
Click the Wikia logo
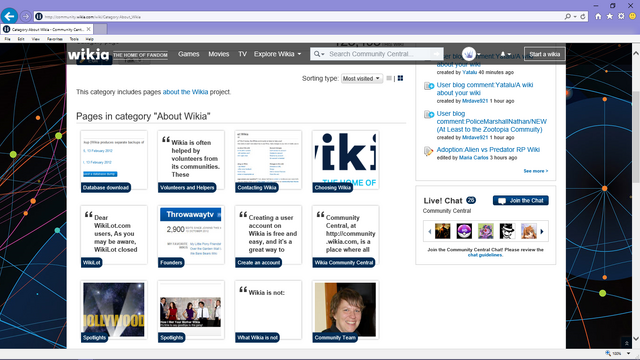[88, 54]
